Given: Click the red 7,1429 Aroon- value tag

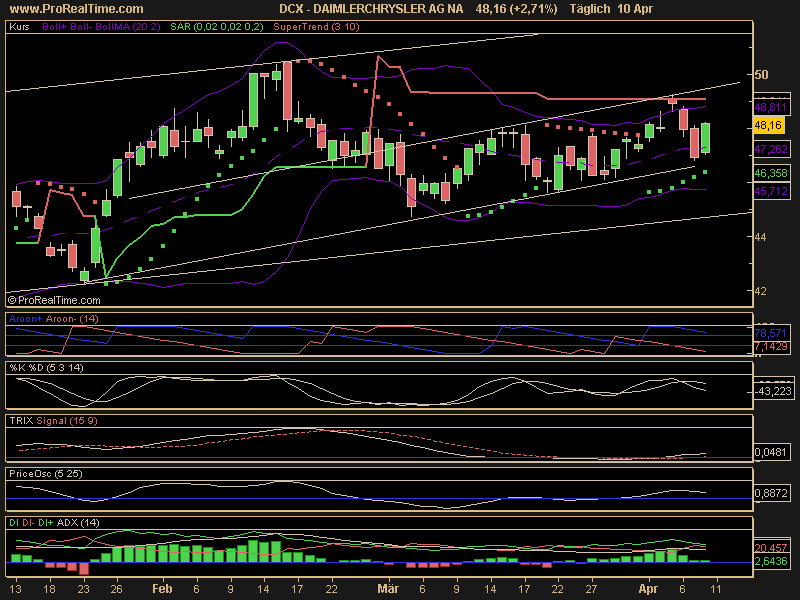Looking at the screenshot, I should (771, 346).
